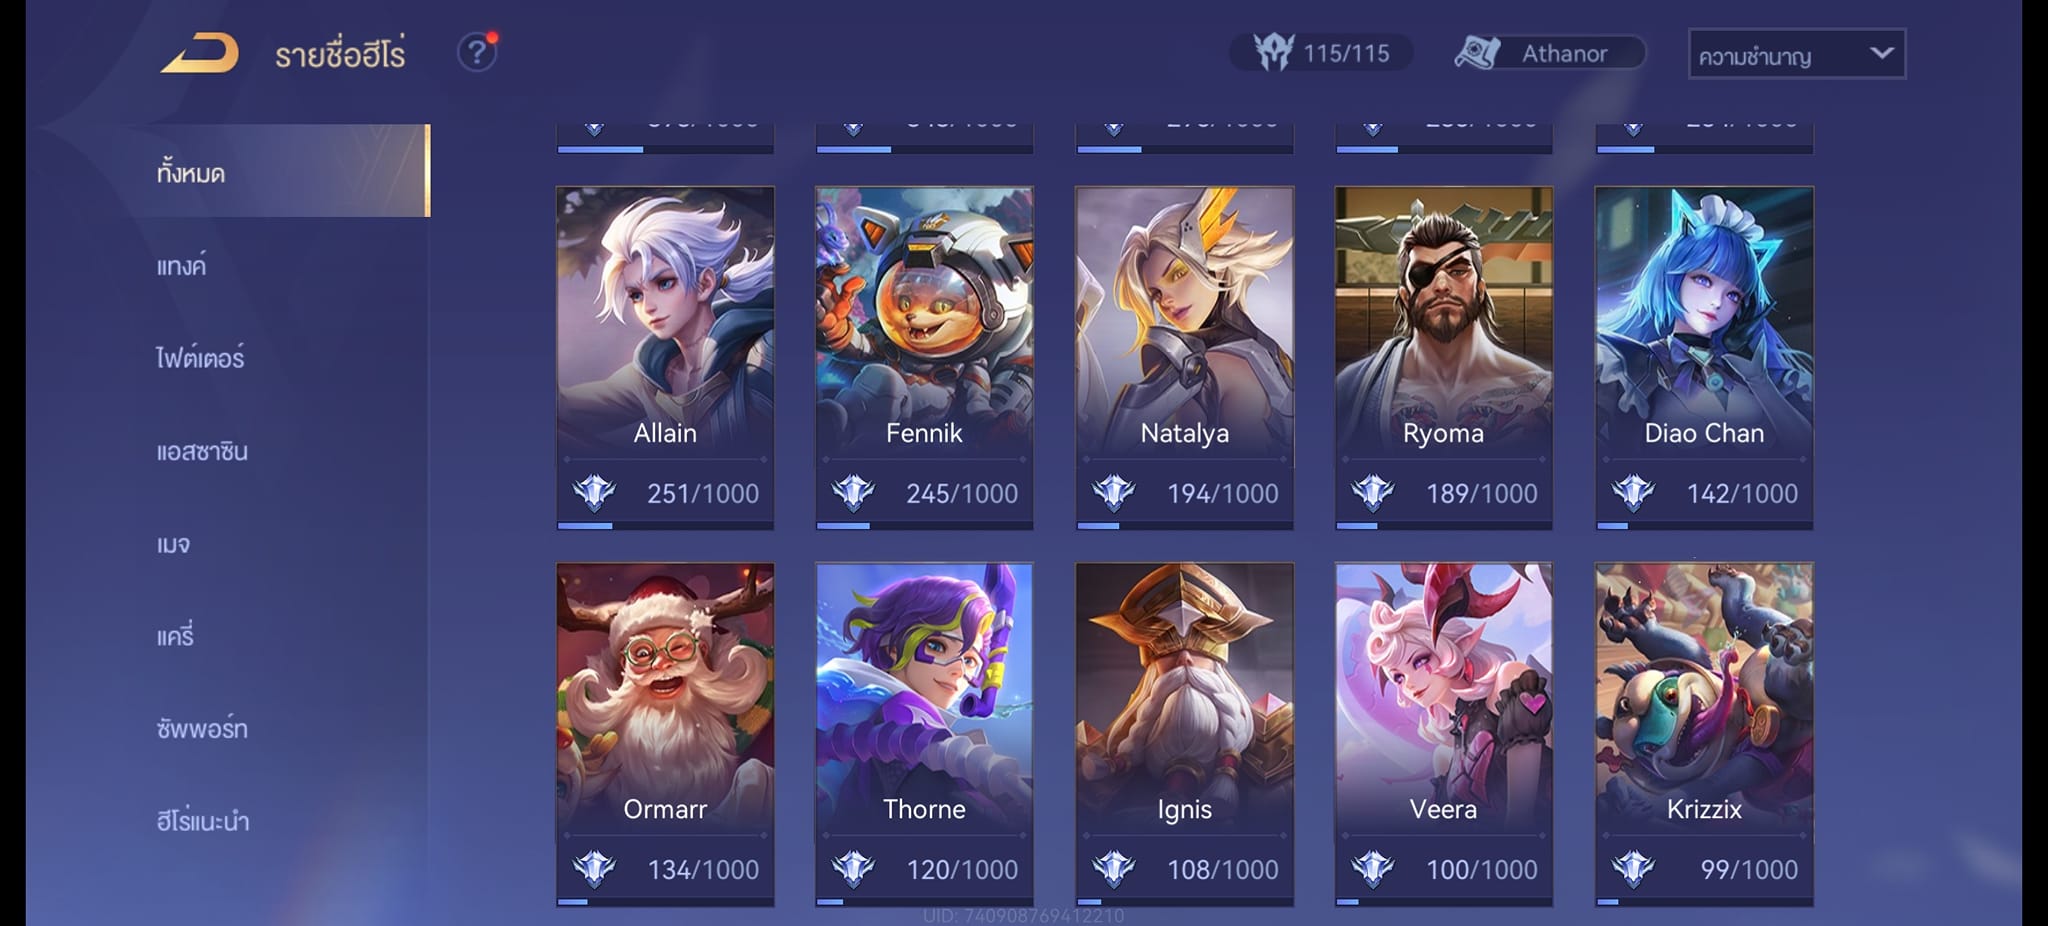Click the dropdown chevron arrow at top right
Viewport: 2048px width, 926px height.
coord(1881,53)
